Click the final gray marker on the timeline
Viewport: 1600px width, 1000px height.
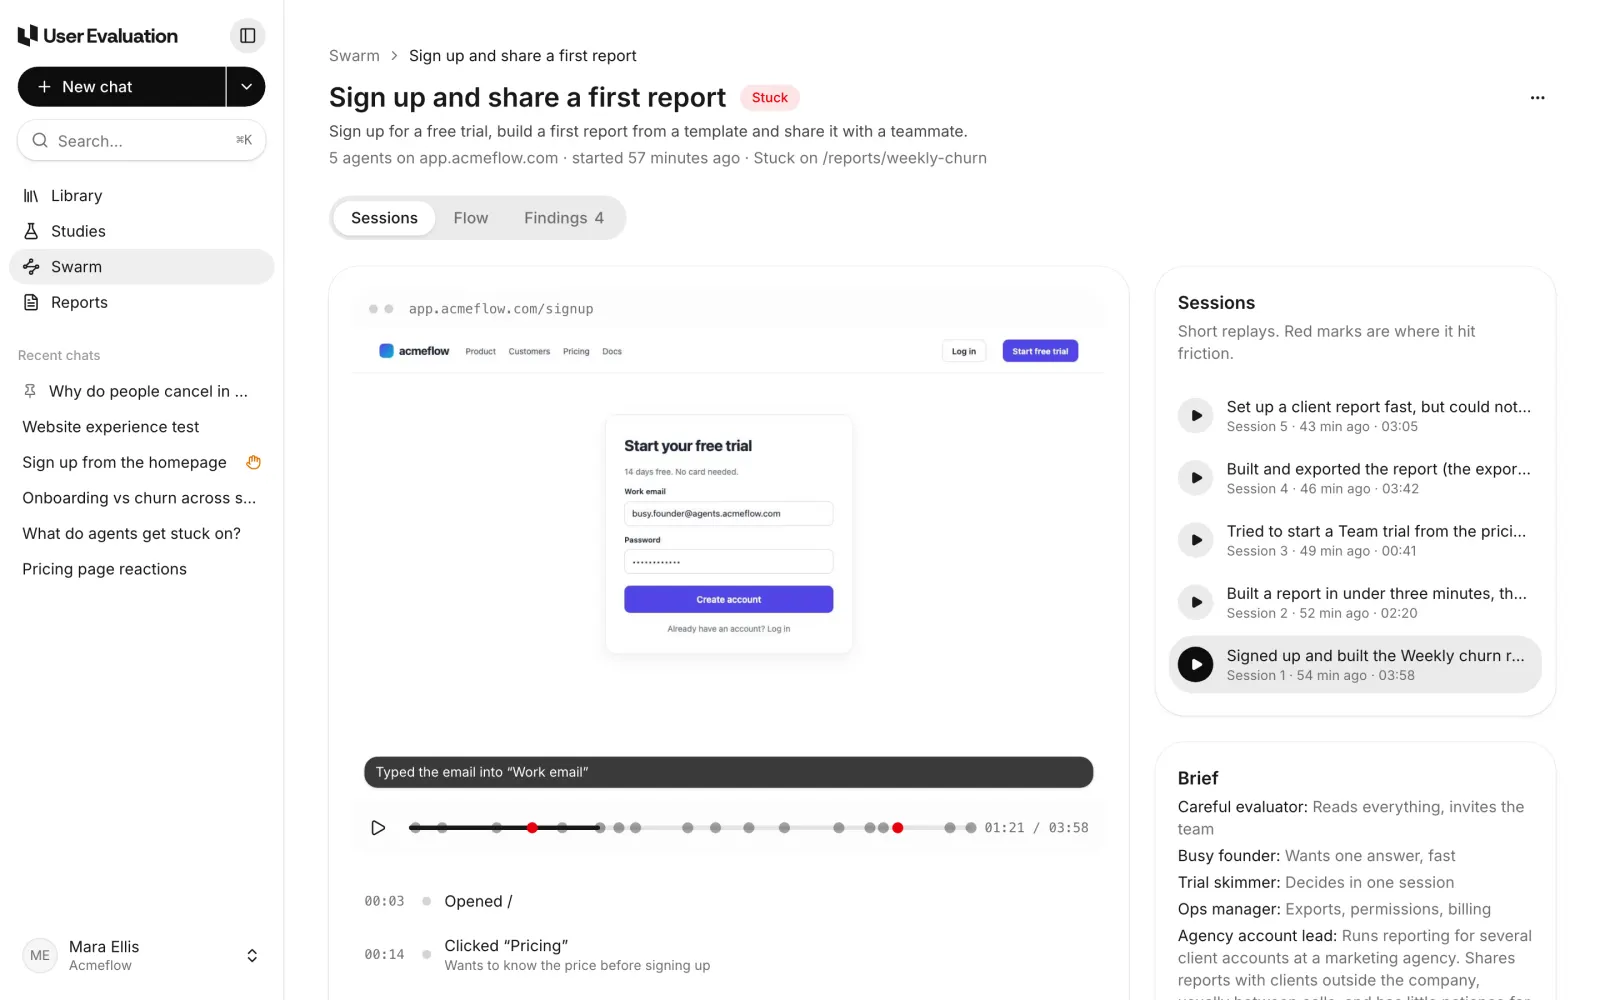click(970, 828)
